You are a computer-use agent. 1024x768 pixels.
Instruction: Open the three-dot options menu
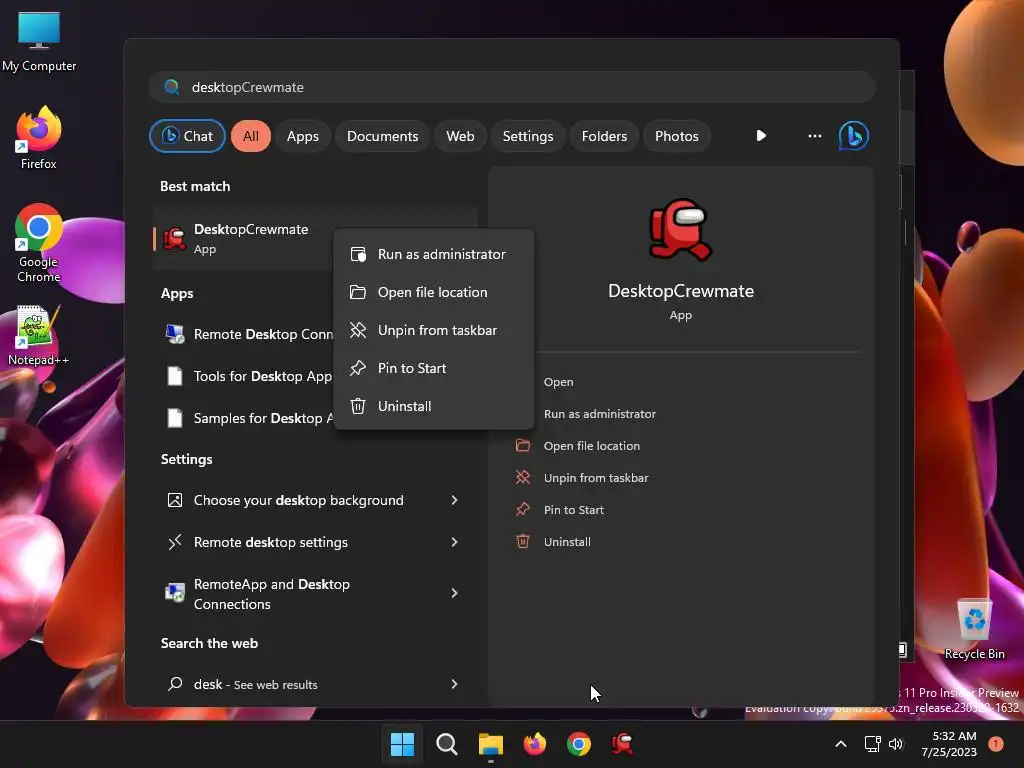(814, 136)
